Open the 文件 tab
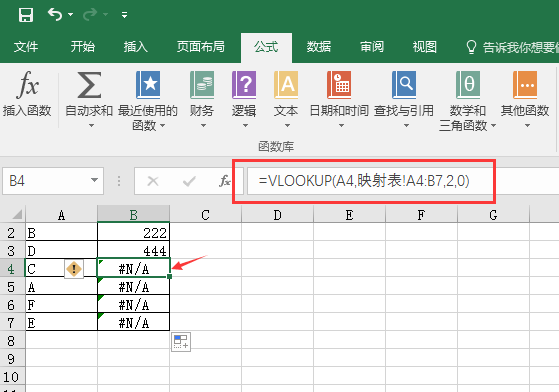Viewport: 559px width, 392px height. [26, 47]
